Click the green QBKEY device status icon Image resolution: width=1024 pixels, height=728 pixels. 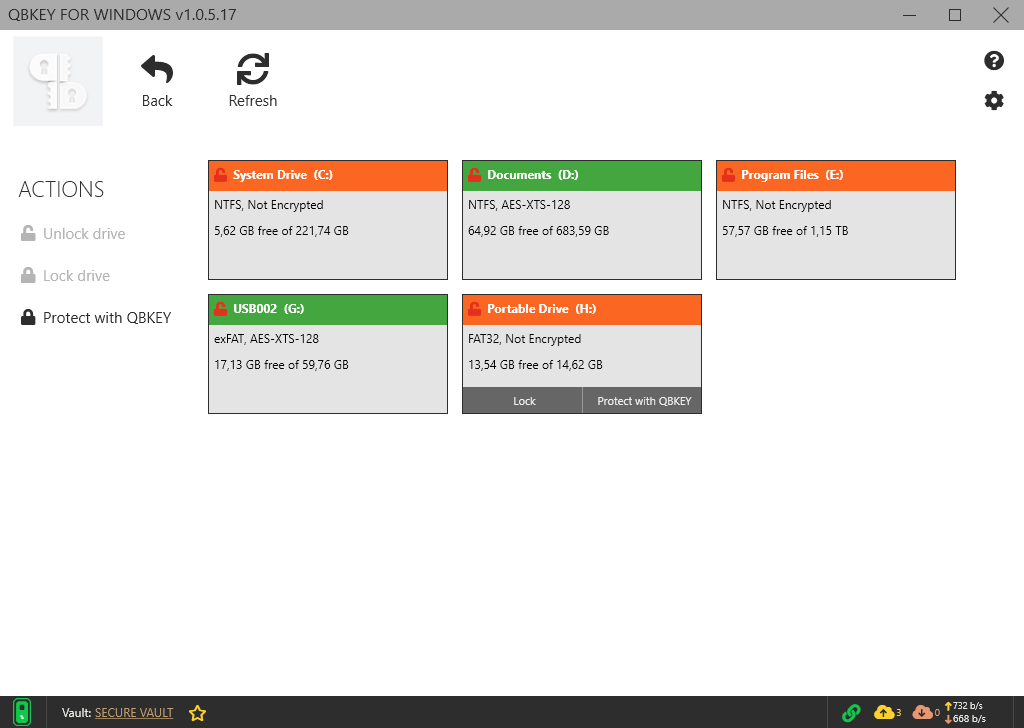click(22, 712)
